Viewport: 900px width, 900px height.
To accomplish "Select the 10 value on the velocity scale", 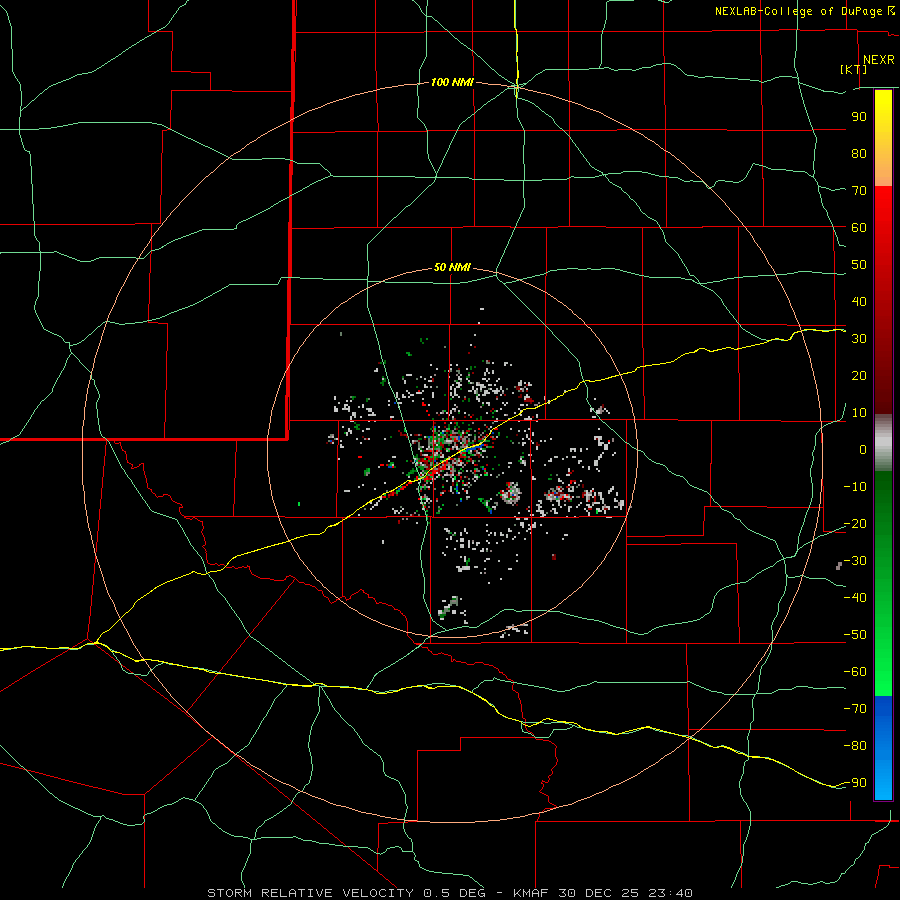I will pos(859,413).
